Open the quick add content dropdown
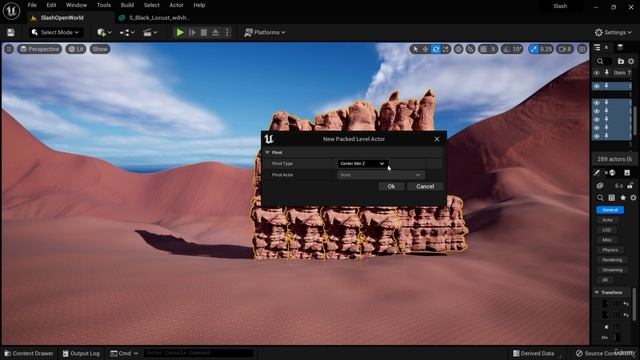640x360 pixels. [x=104, y=32]
